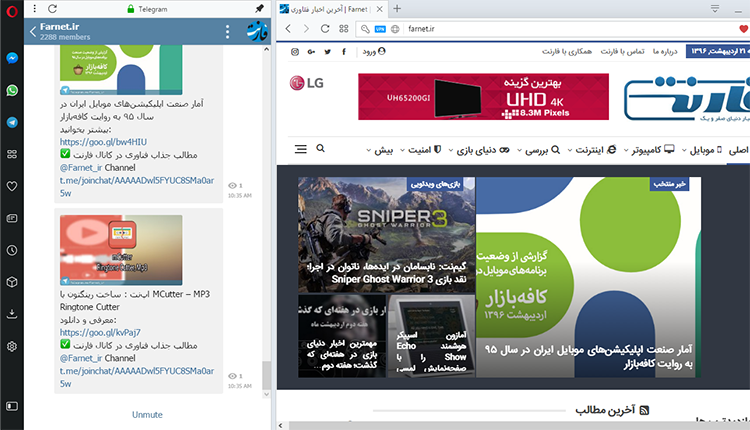Click Telegram chat scrollbar down arrow
This screenshot has height=430, width=750.
click(266, 395)
